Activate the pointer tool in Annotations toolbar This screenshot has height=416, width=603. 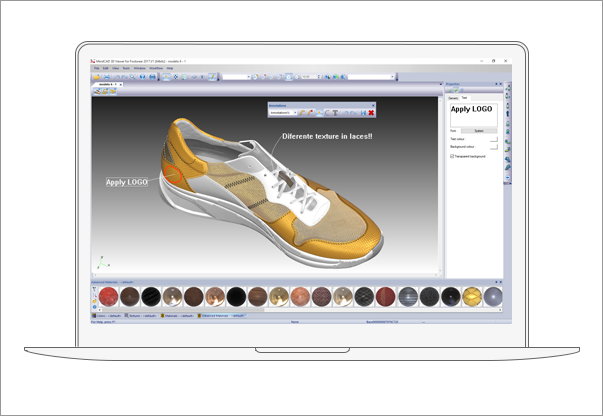[319, 113]
